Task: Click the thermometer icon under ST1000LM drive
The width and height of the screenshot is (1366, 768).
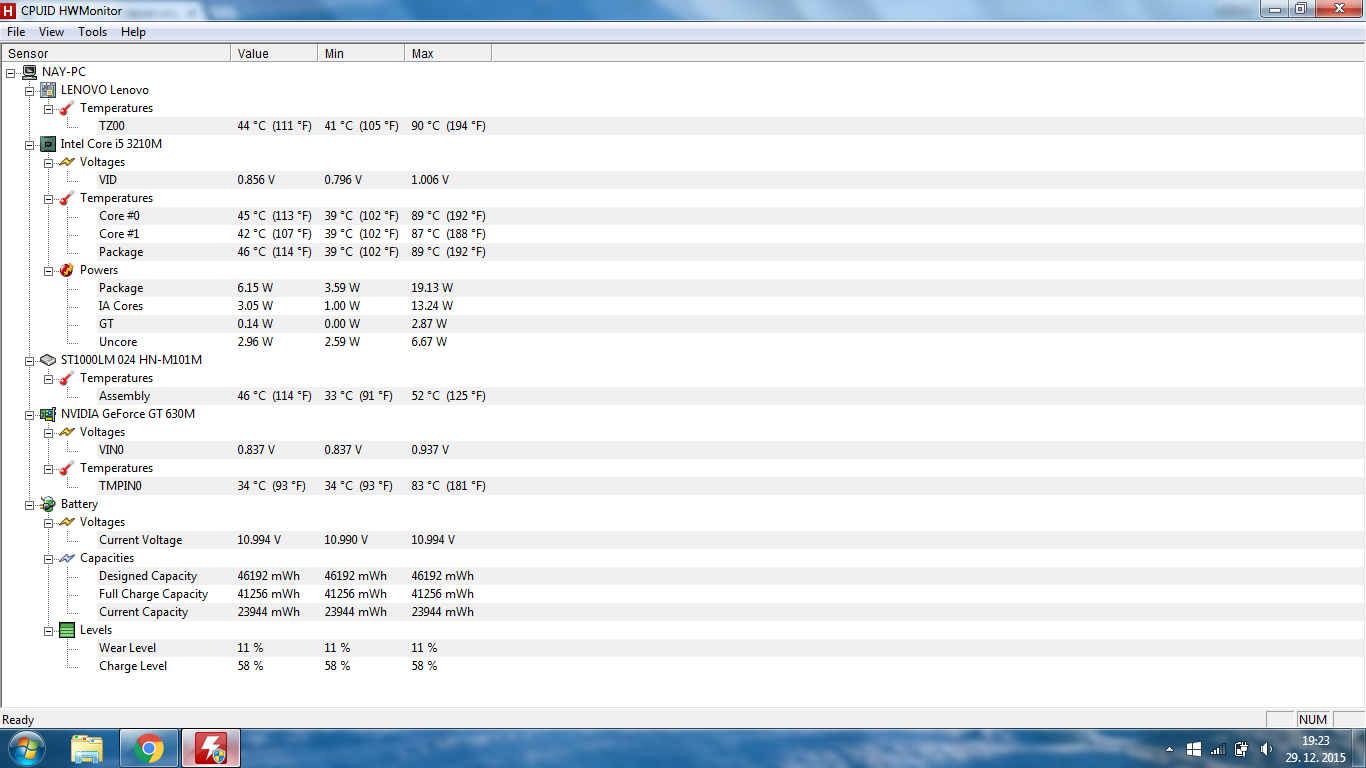Action: click(67, 378)
